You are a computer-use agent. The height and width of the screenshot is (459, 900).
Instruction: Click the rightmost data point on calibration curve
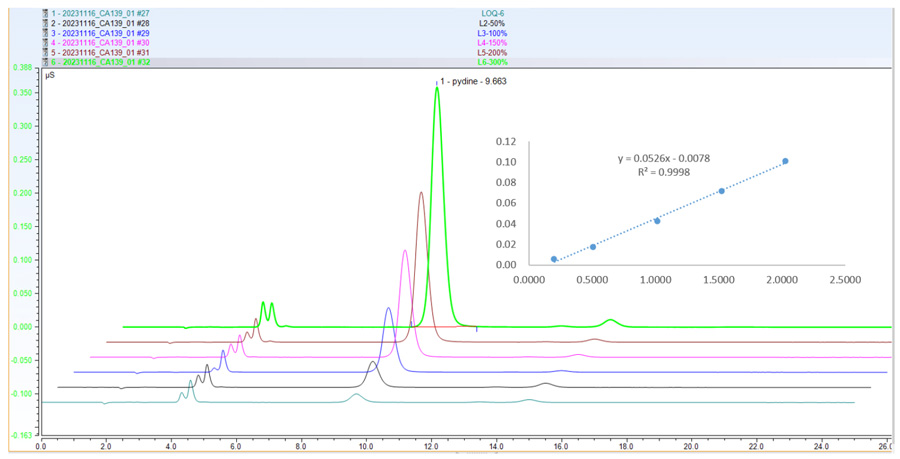[x=785, y=161]
